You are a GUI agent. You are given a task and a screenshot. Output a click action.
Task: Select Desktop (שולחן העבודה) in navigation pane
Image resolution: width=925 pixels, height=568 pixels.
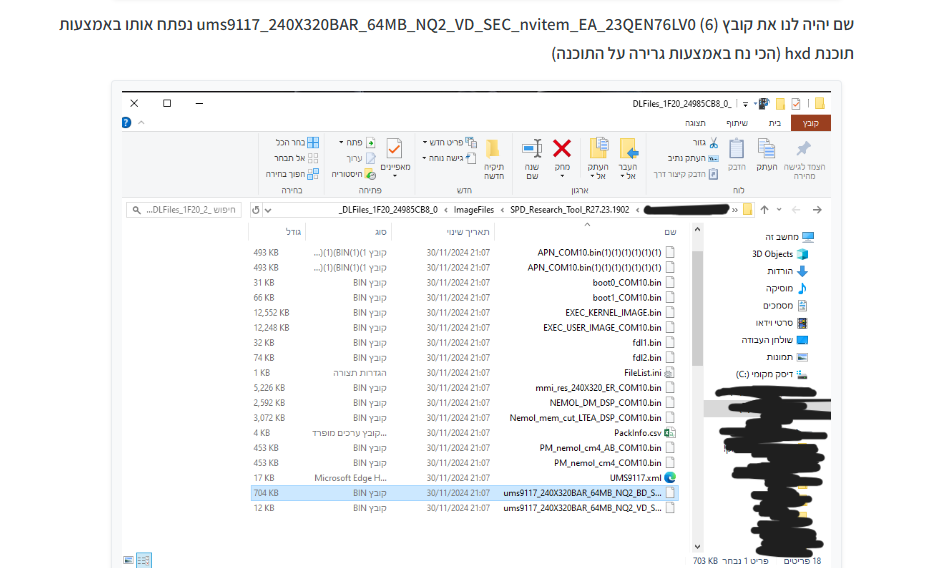click(775, 340)
